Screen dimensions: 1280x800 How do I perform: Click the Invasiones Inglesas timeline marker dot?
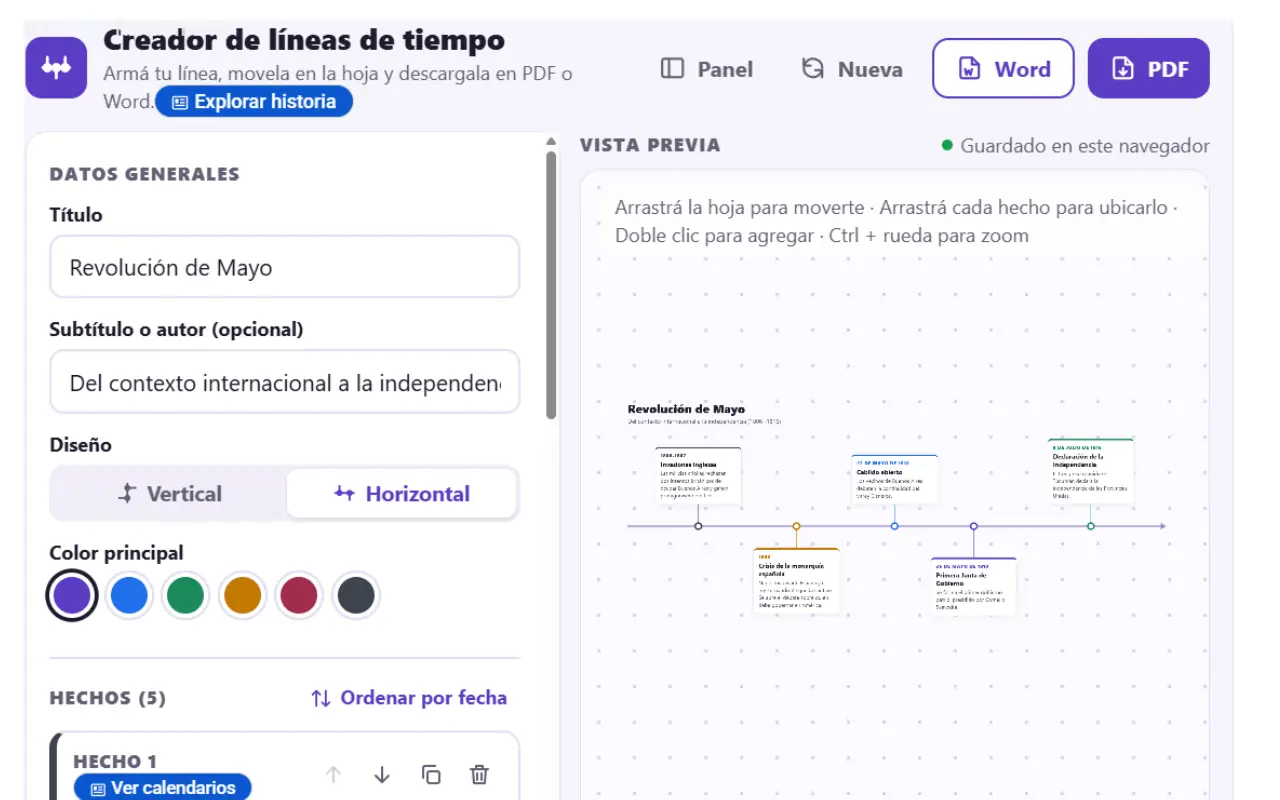(x=698, y=526)
